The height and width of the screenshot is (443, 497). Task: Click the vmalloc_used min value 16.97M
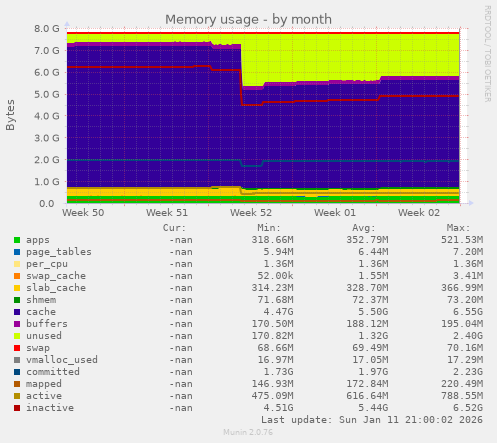[x=276, y=360]
